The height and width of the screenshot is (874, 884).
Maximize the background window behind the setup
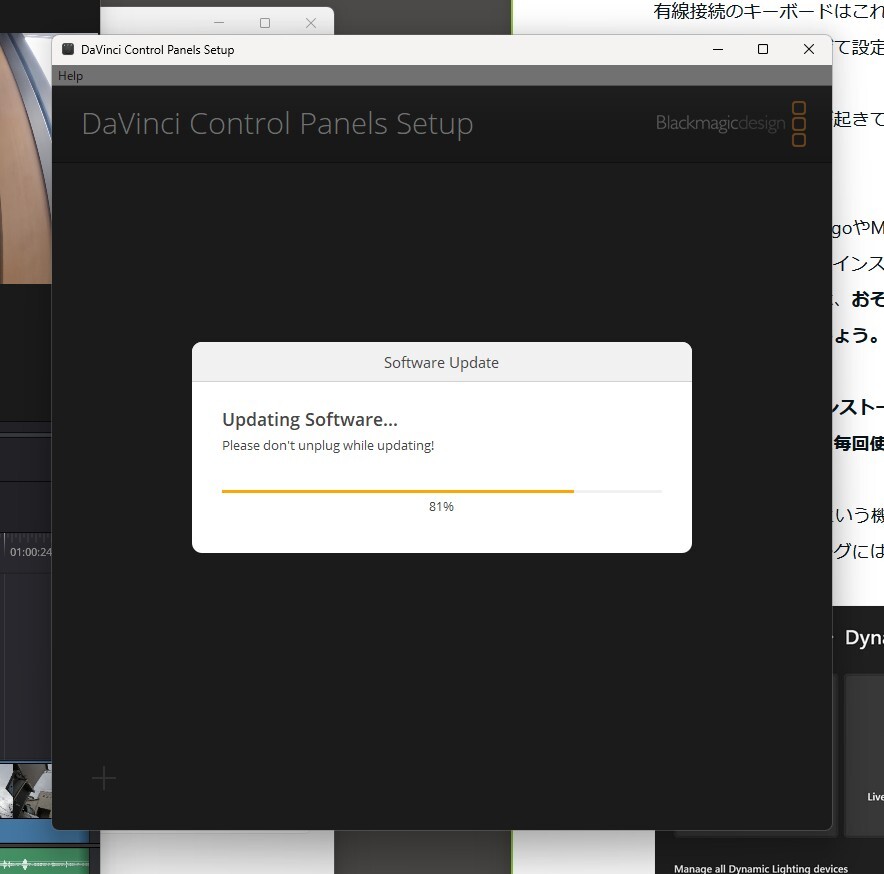265,23
